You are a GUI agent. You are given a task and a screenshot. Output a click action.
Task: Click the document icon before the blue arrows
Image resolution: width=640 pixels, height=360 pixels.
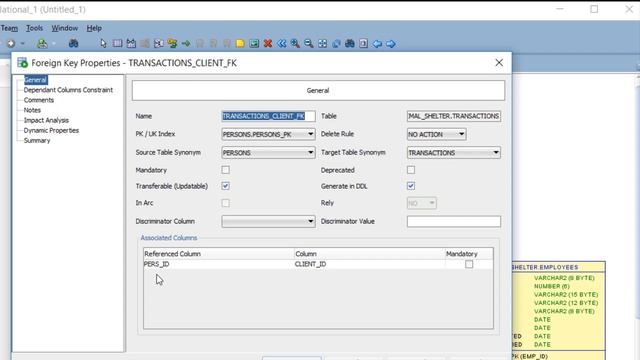pyautogui.click(x=363, y=43)
